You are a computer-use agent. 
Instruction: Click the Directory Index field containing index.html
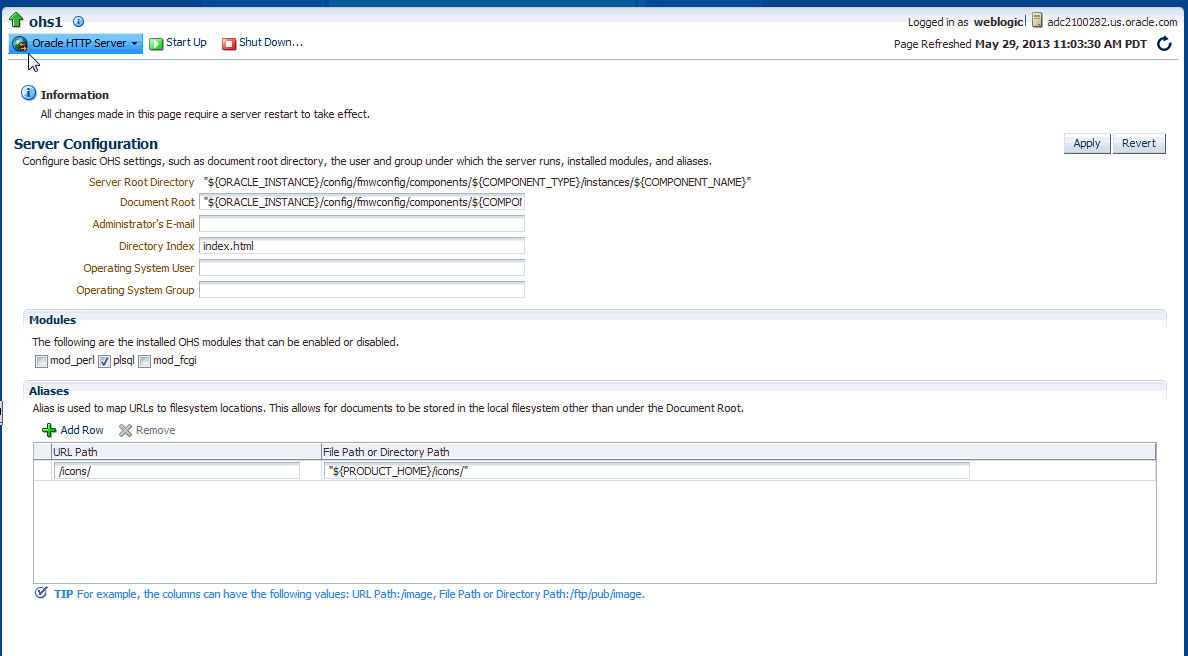tap(361, 246)
